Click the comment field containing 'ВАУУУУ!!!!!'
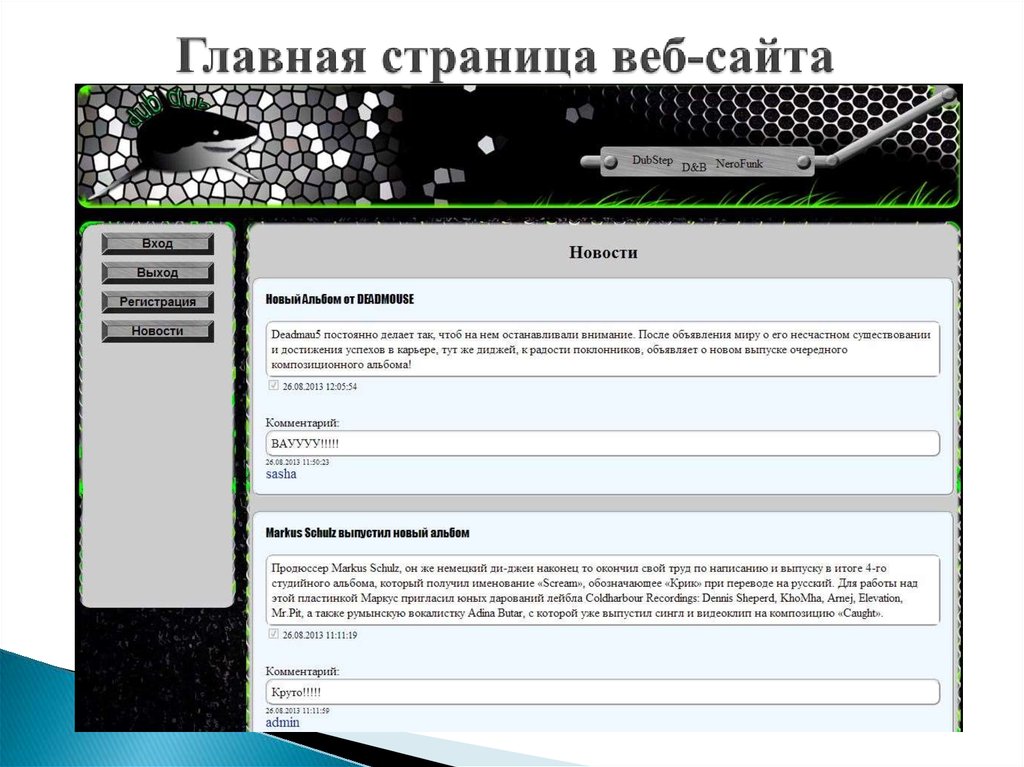 tap(600, 442)
